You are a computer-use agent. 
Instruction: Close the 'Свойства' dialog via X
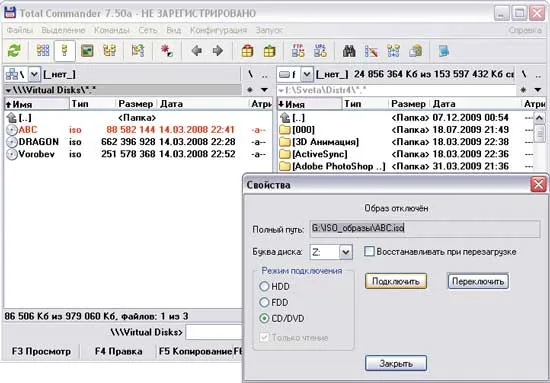tap(538, 184)
